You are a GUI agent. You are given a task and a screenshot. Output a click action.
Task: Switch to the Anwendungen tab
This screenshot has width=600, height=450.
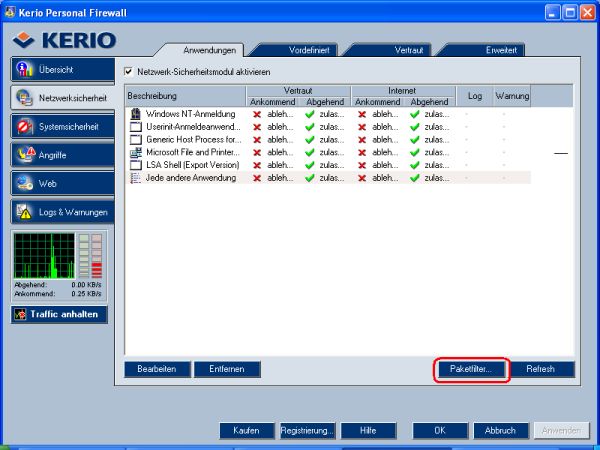(209, 50)
